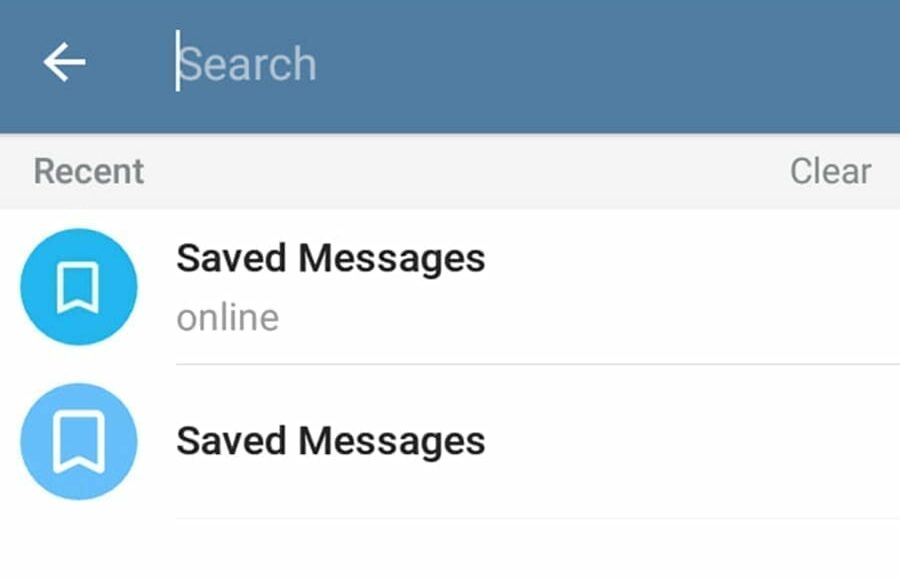900x580 pixels.
Task: Tap the online status text
Action: point(228,318)
